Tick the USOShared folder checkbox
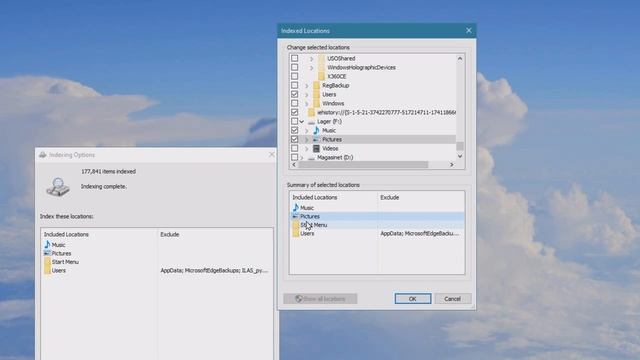 pos(294,58)
